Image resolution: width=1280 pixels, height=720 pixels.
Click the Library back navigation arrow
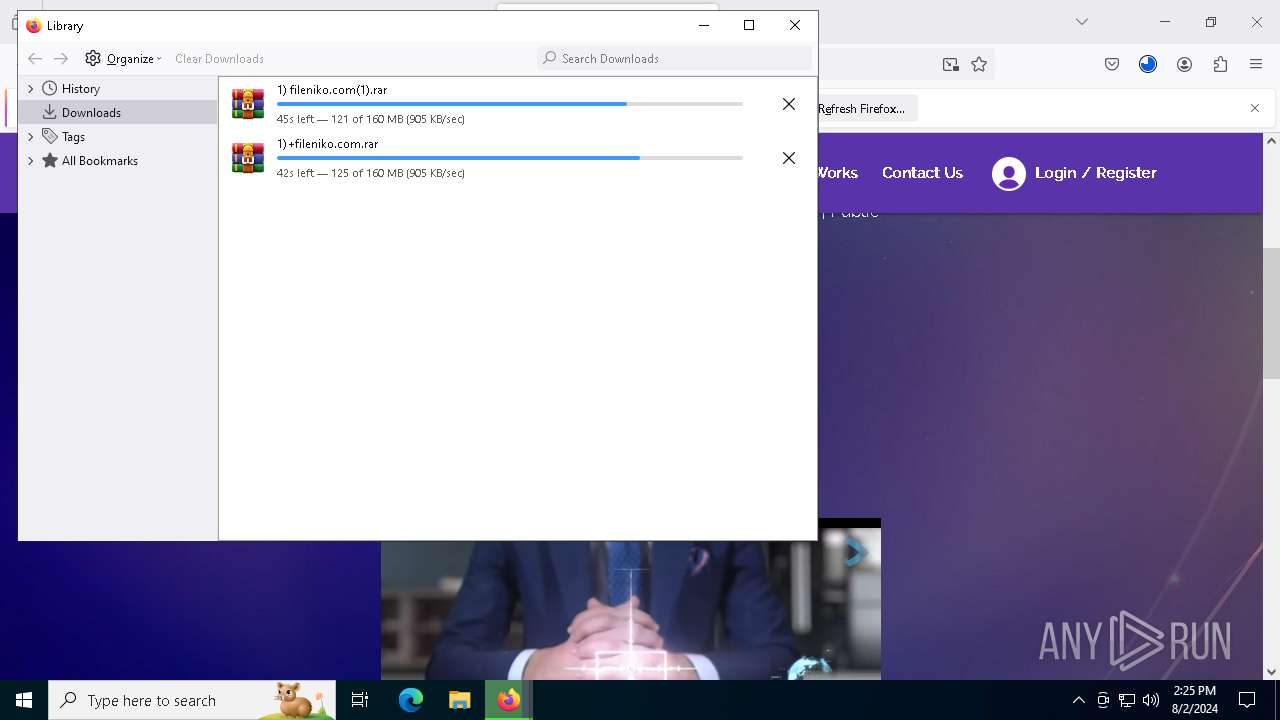pyautogui.click(x=35, y=59)
